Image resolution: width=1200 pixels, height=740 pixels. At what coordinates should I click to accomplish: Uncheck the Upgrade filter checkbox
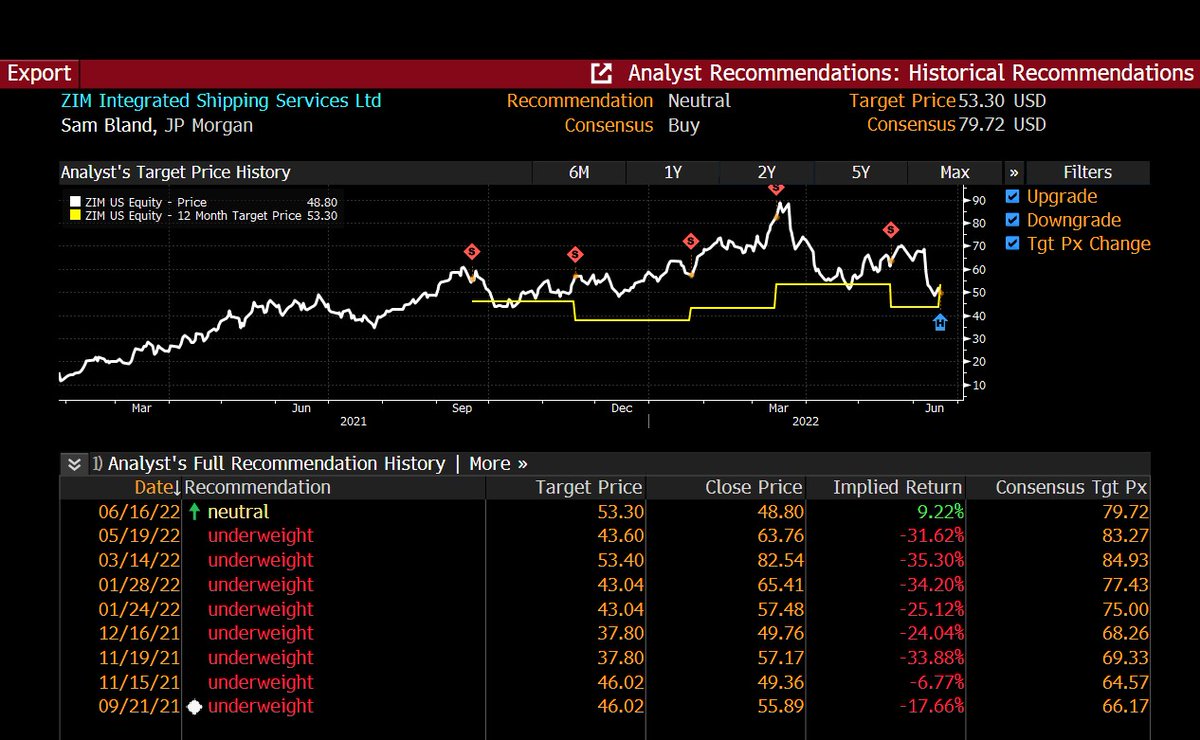[x=1012, y=197]
